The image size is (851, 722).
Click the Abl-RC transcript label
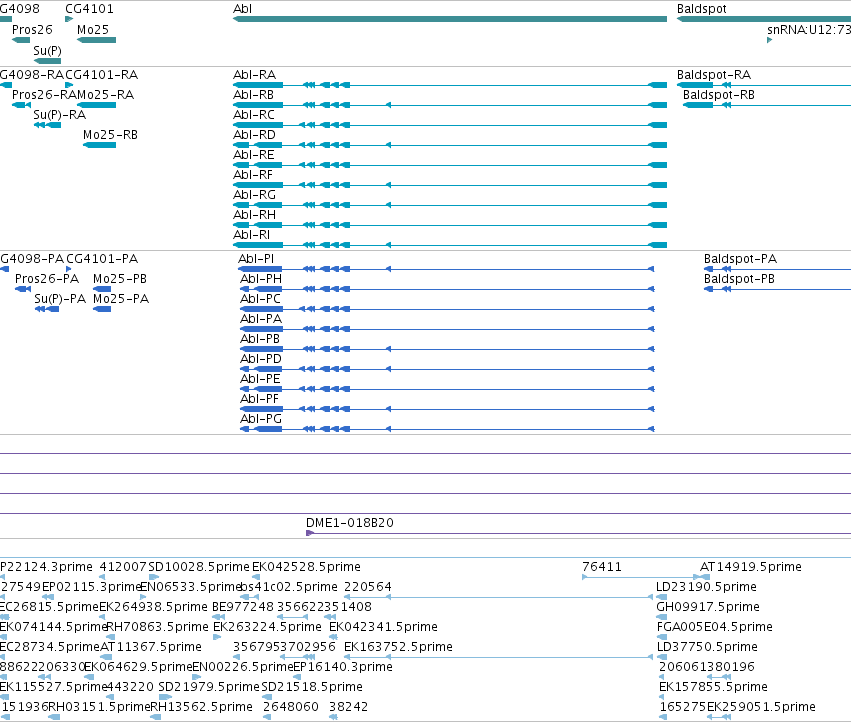[253, 115]
